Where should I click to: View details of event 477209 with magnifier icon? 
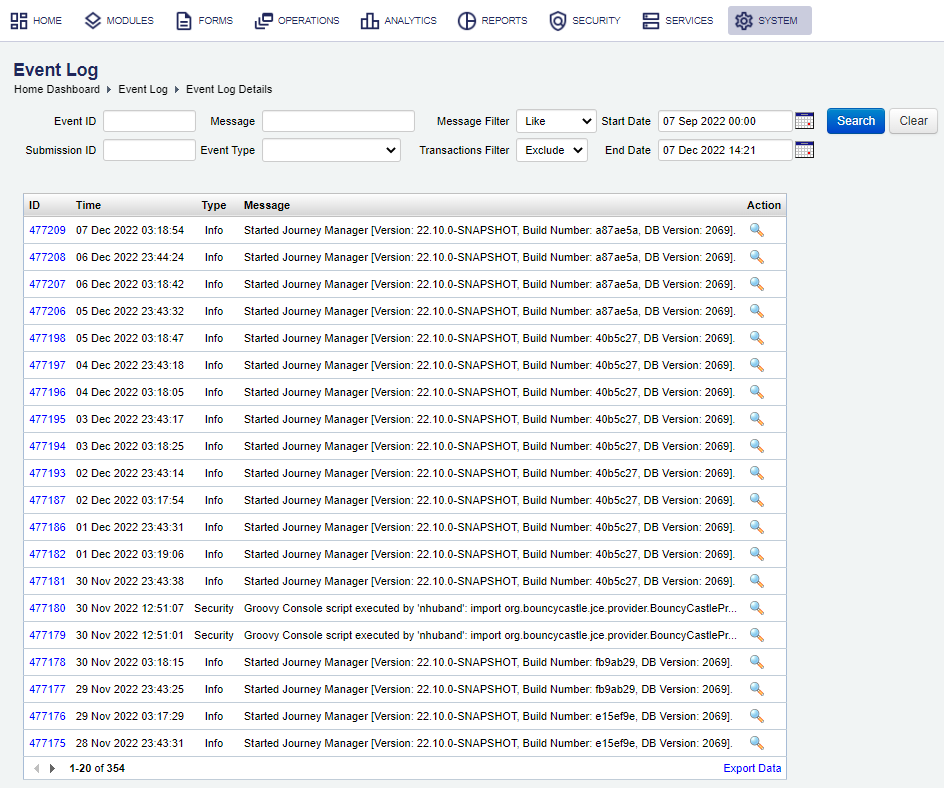click(757, 230)
